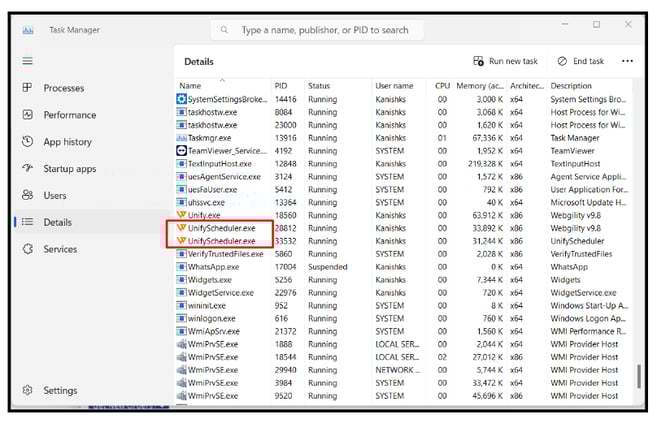670x423 pixels.
Task: Click the vertical scrollbar in process list
Action: click(x=637, y=376)
